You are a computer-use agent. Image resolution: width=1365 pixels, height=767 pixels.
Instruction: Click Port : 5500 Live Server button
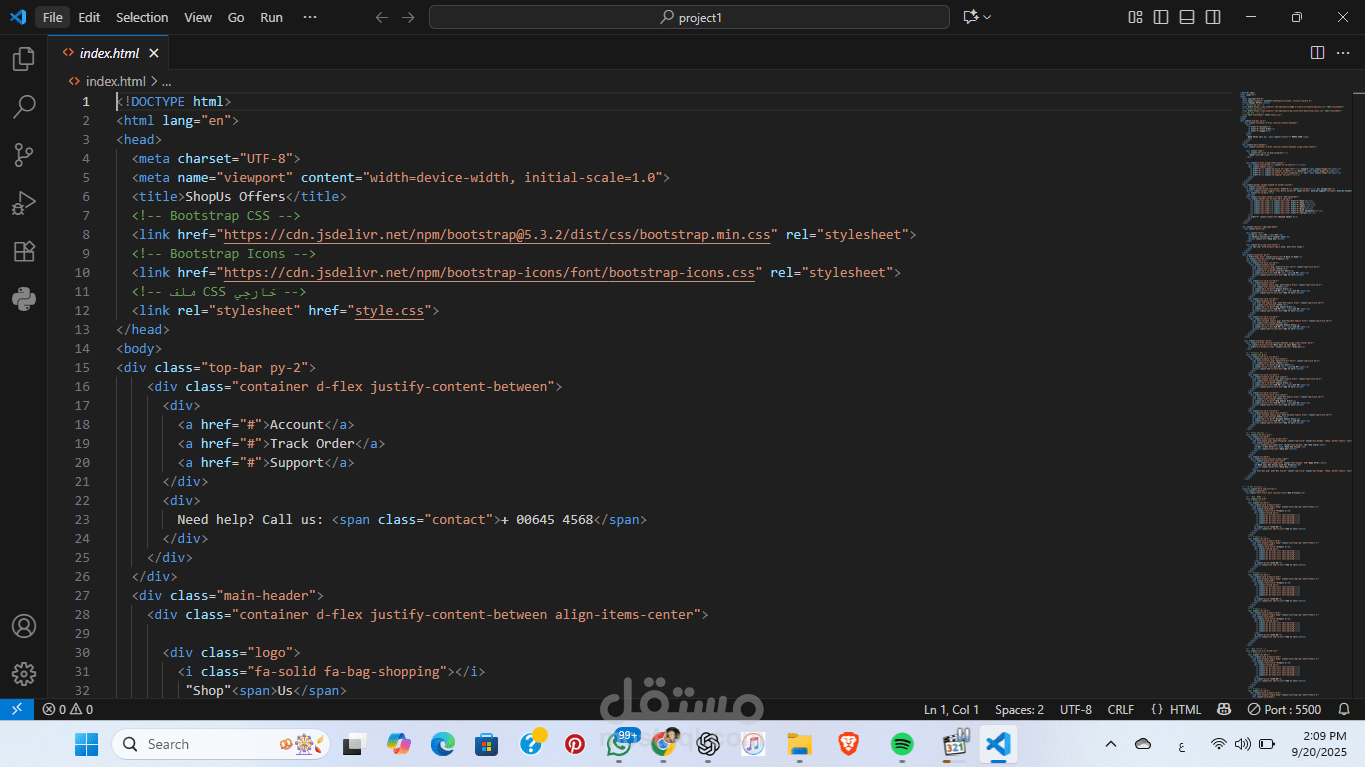pos(1283,709)
